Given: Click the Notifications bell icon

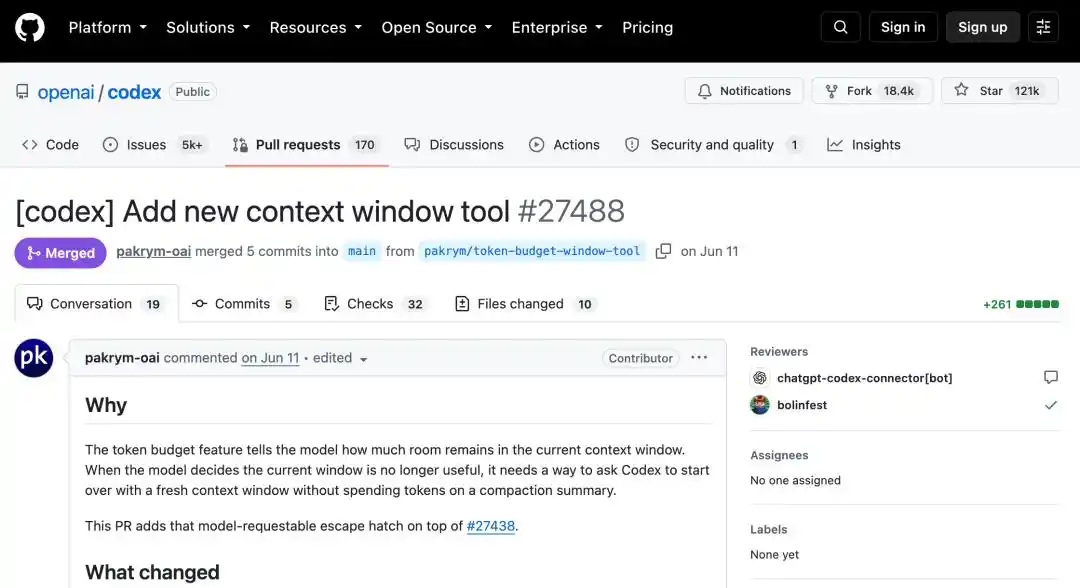Looking at the screenshot, I should click(704, 91).
